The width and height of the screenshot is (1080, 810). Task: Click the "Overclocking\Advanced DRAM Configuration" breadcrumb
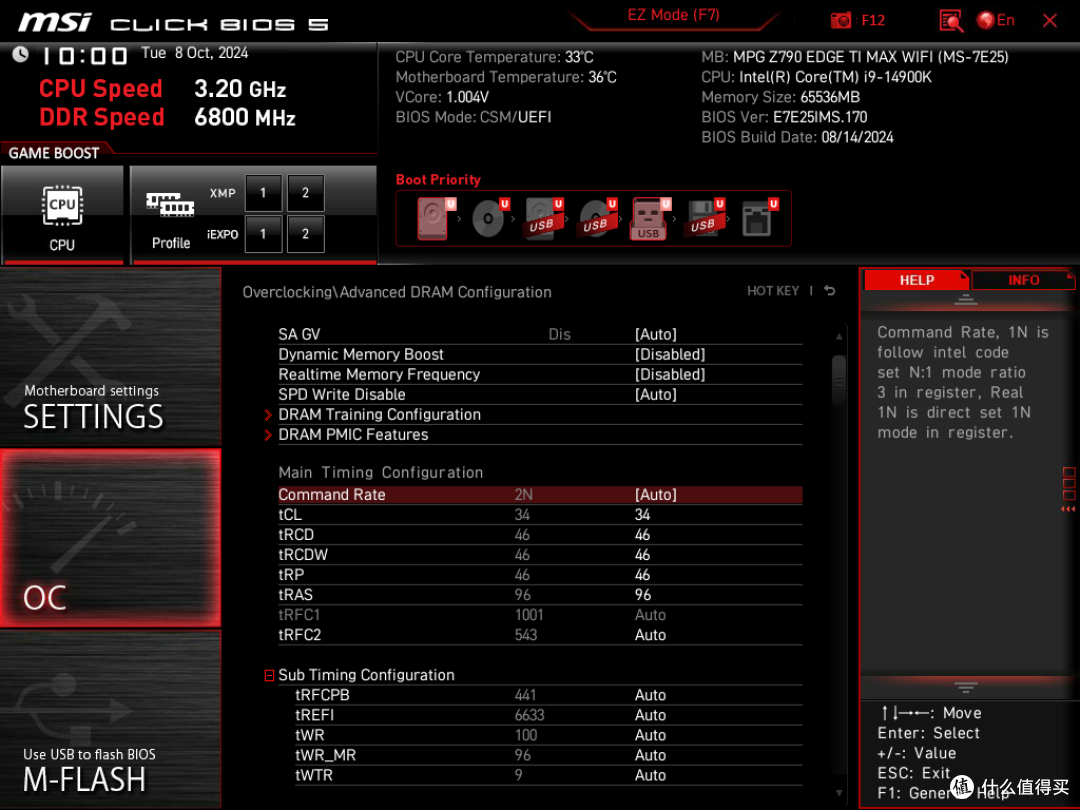pos(397,292)
